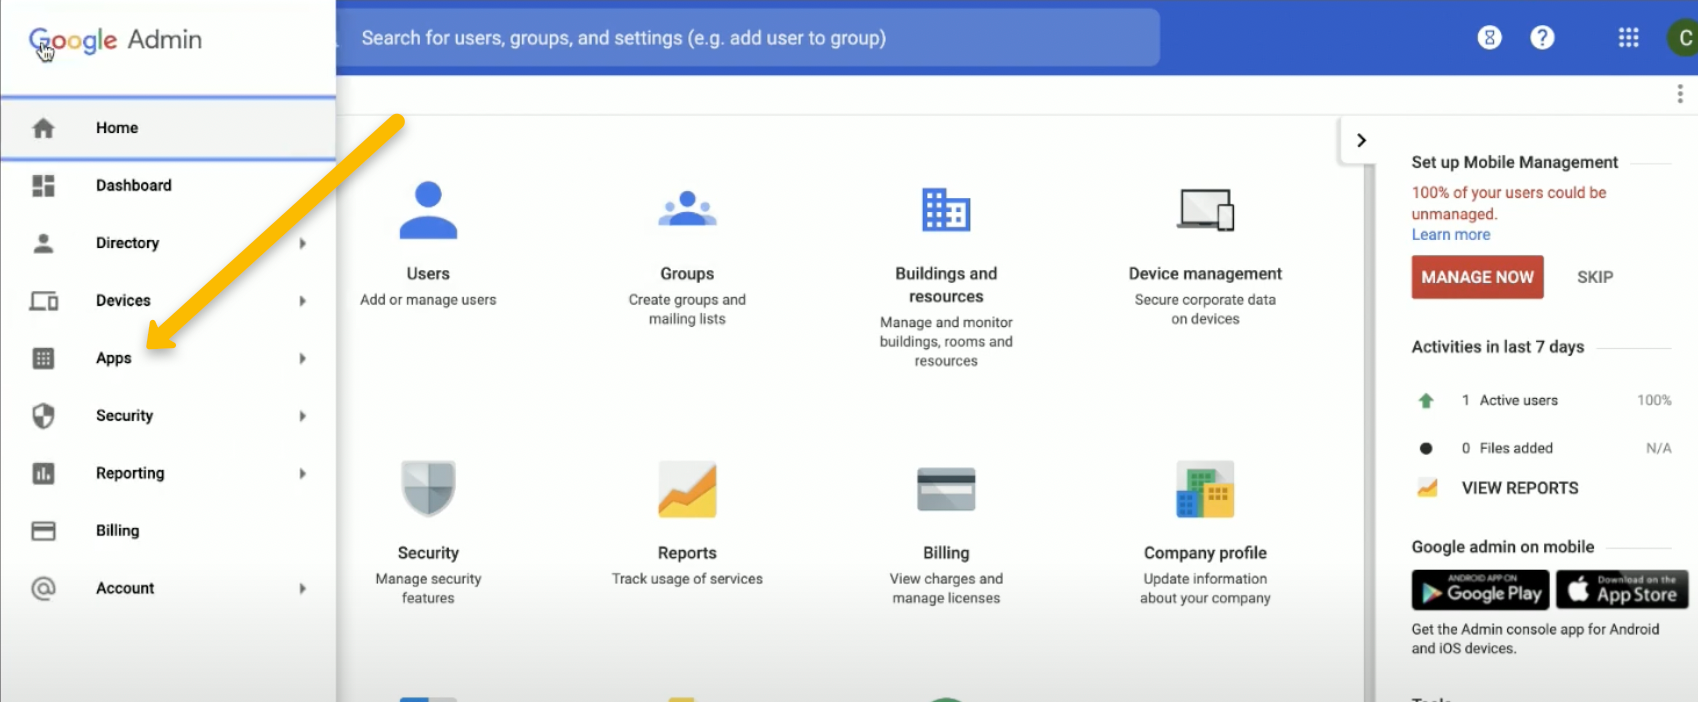Click the Security shield icon in sidebar
The width and height of the screenshot is (1698, 702).
pos(43,415)
